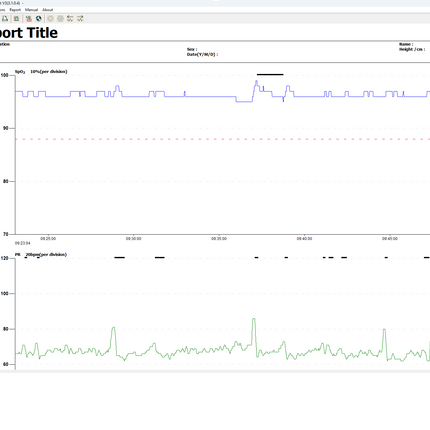Image resolution: width=430 pixels, height=430 pixels.
Task: Click the dark globe toolbar icon
Action: 39,19
